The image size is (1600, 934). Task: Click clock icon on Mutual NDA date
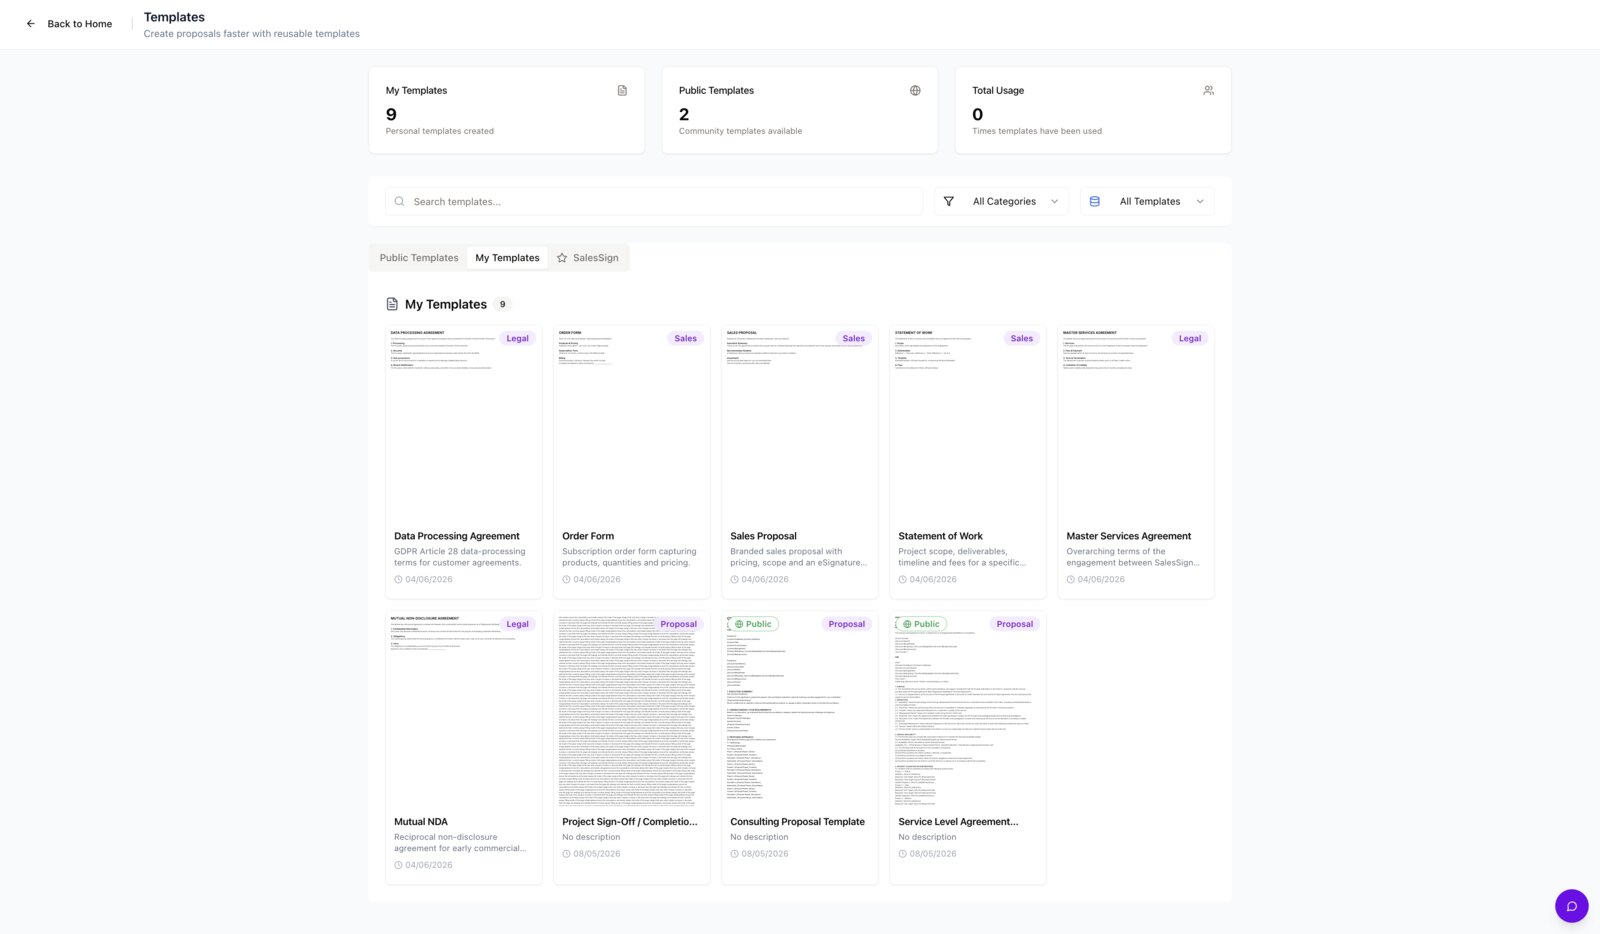point(398,865)
